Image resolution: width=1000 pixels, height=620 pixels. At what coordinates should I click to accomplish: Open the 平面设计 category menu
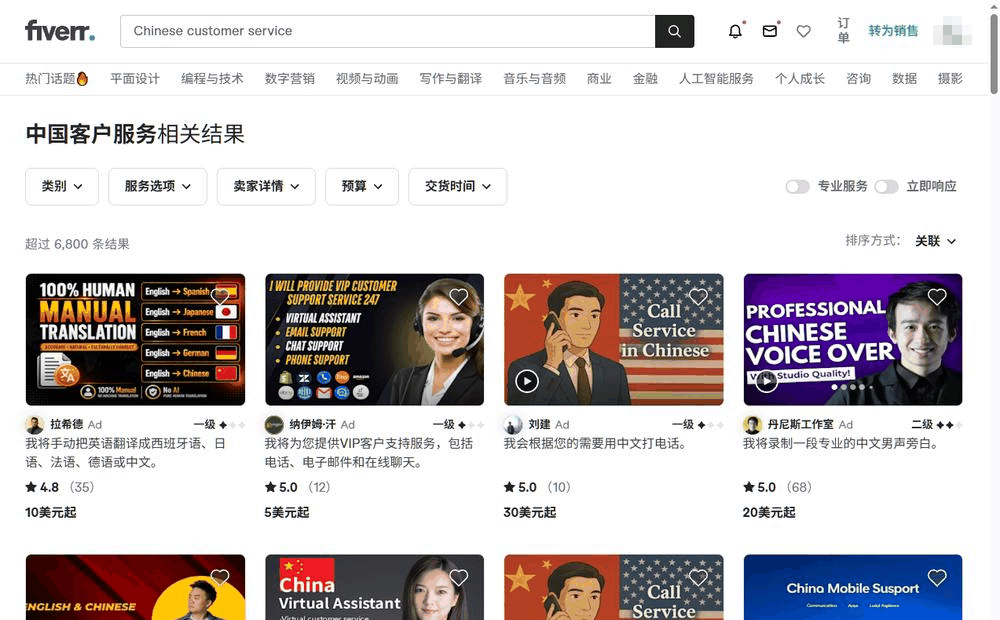pyautogui.click(x=135, y=78)
